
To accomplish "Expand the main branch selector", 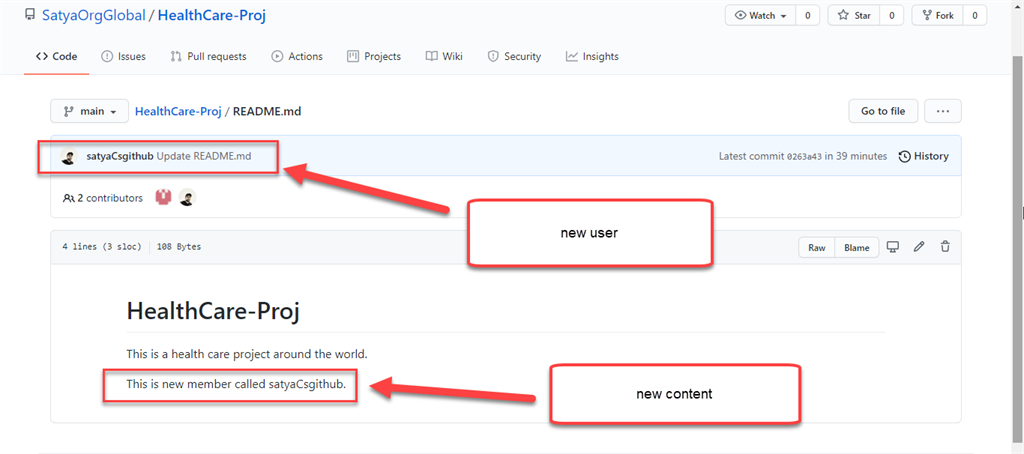I will [x=89, y=111].
